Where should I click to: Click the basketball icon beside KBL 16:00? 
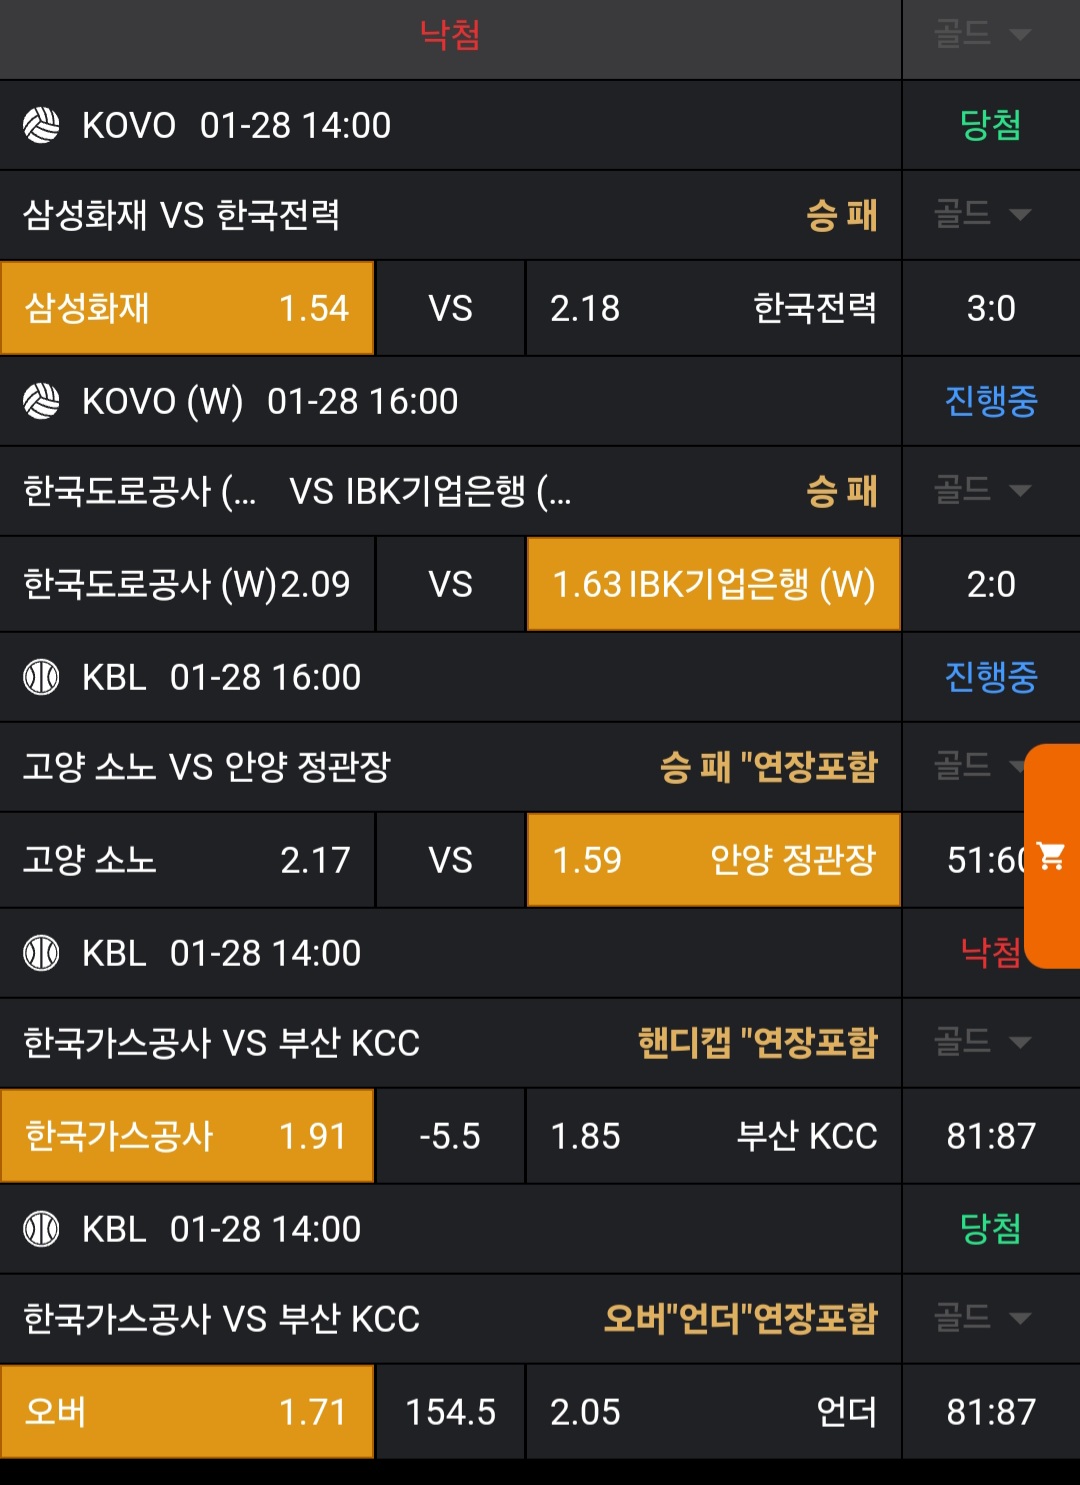[41, 677]
